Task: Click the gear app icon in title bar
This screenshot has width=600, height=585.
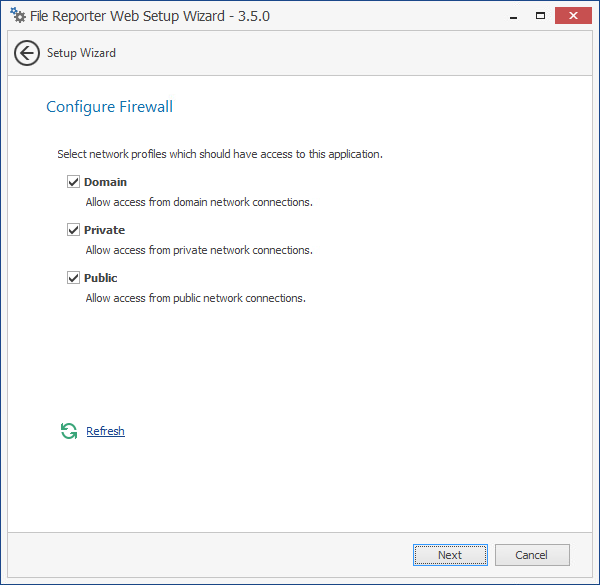Action: click(x=17, y=16)
